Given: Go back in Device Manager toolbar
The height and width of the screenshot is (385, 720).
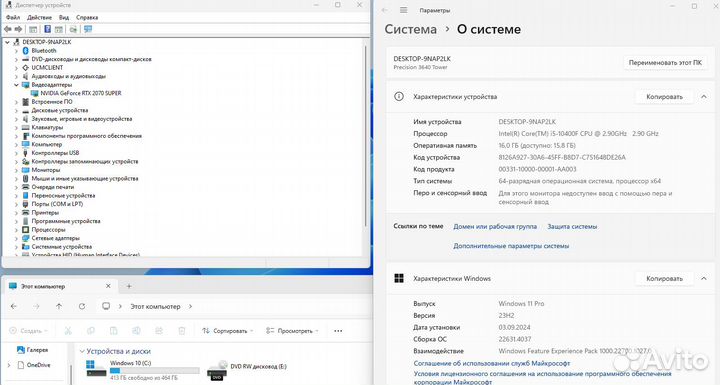Looking at the screenshot, I should pyautogui.click(x=8, y=29).
